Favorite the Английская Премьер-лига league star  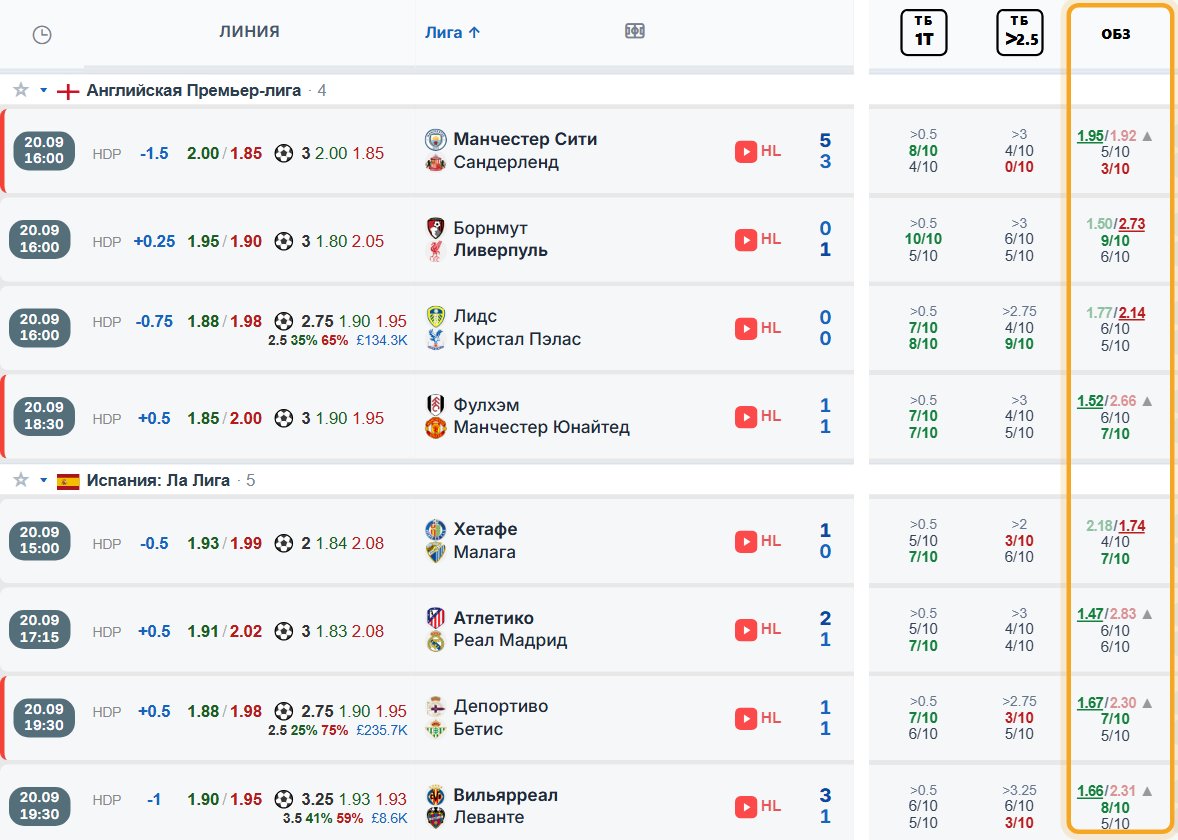pos(21,90)
